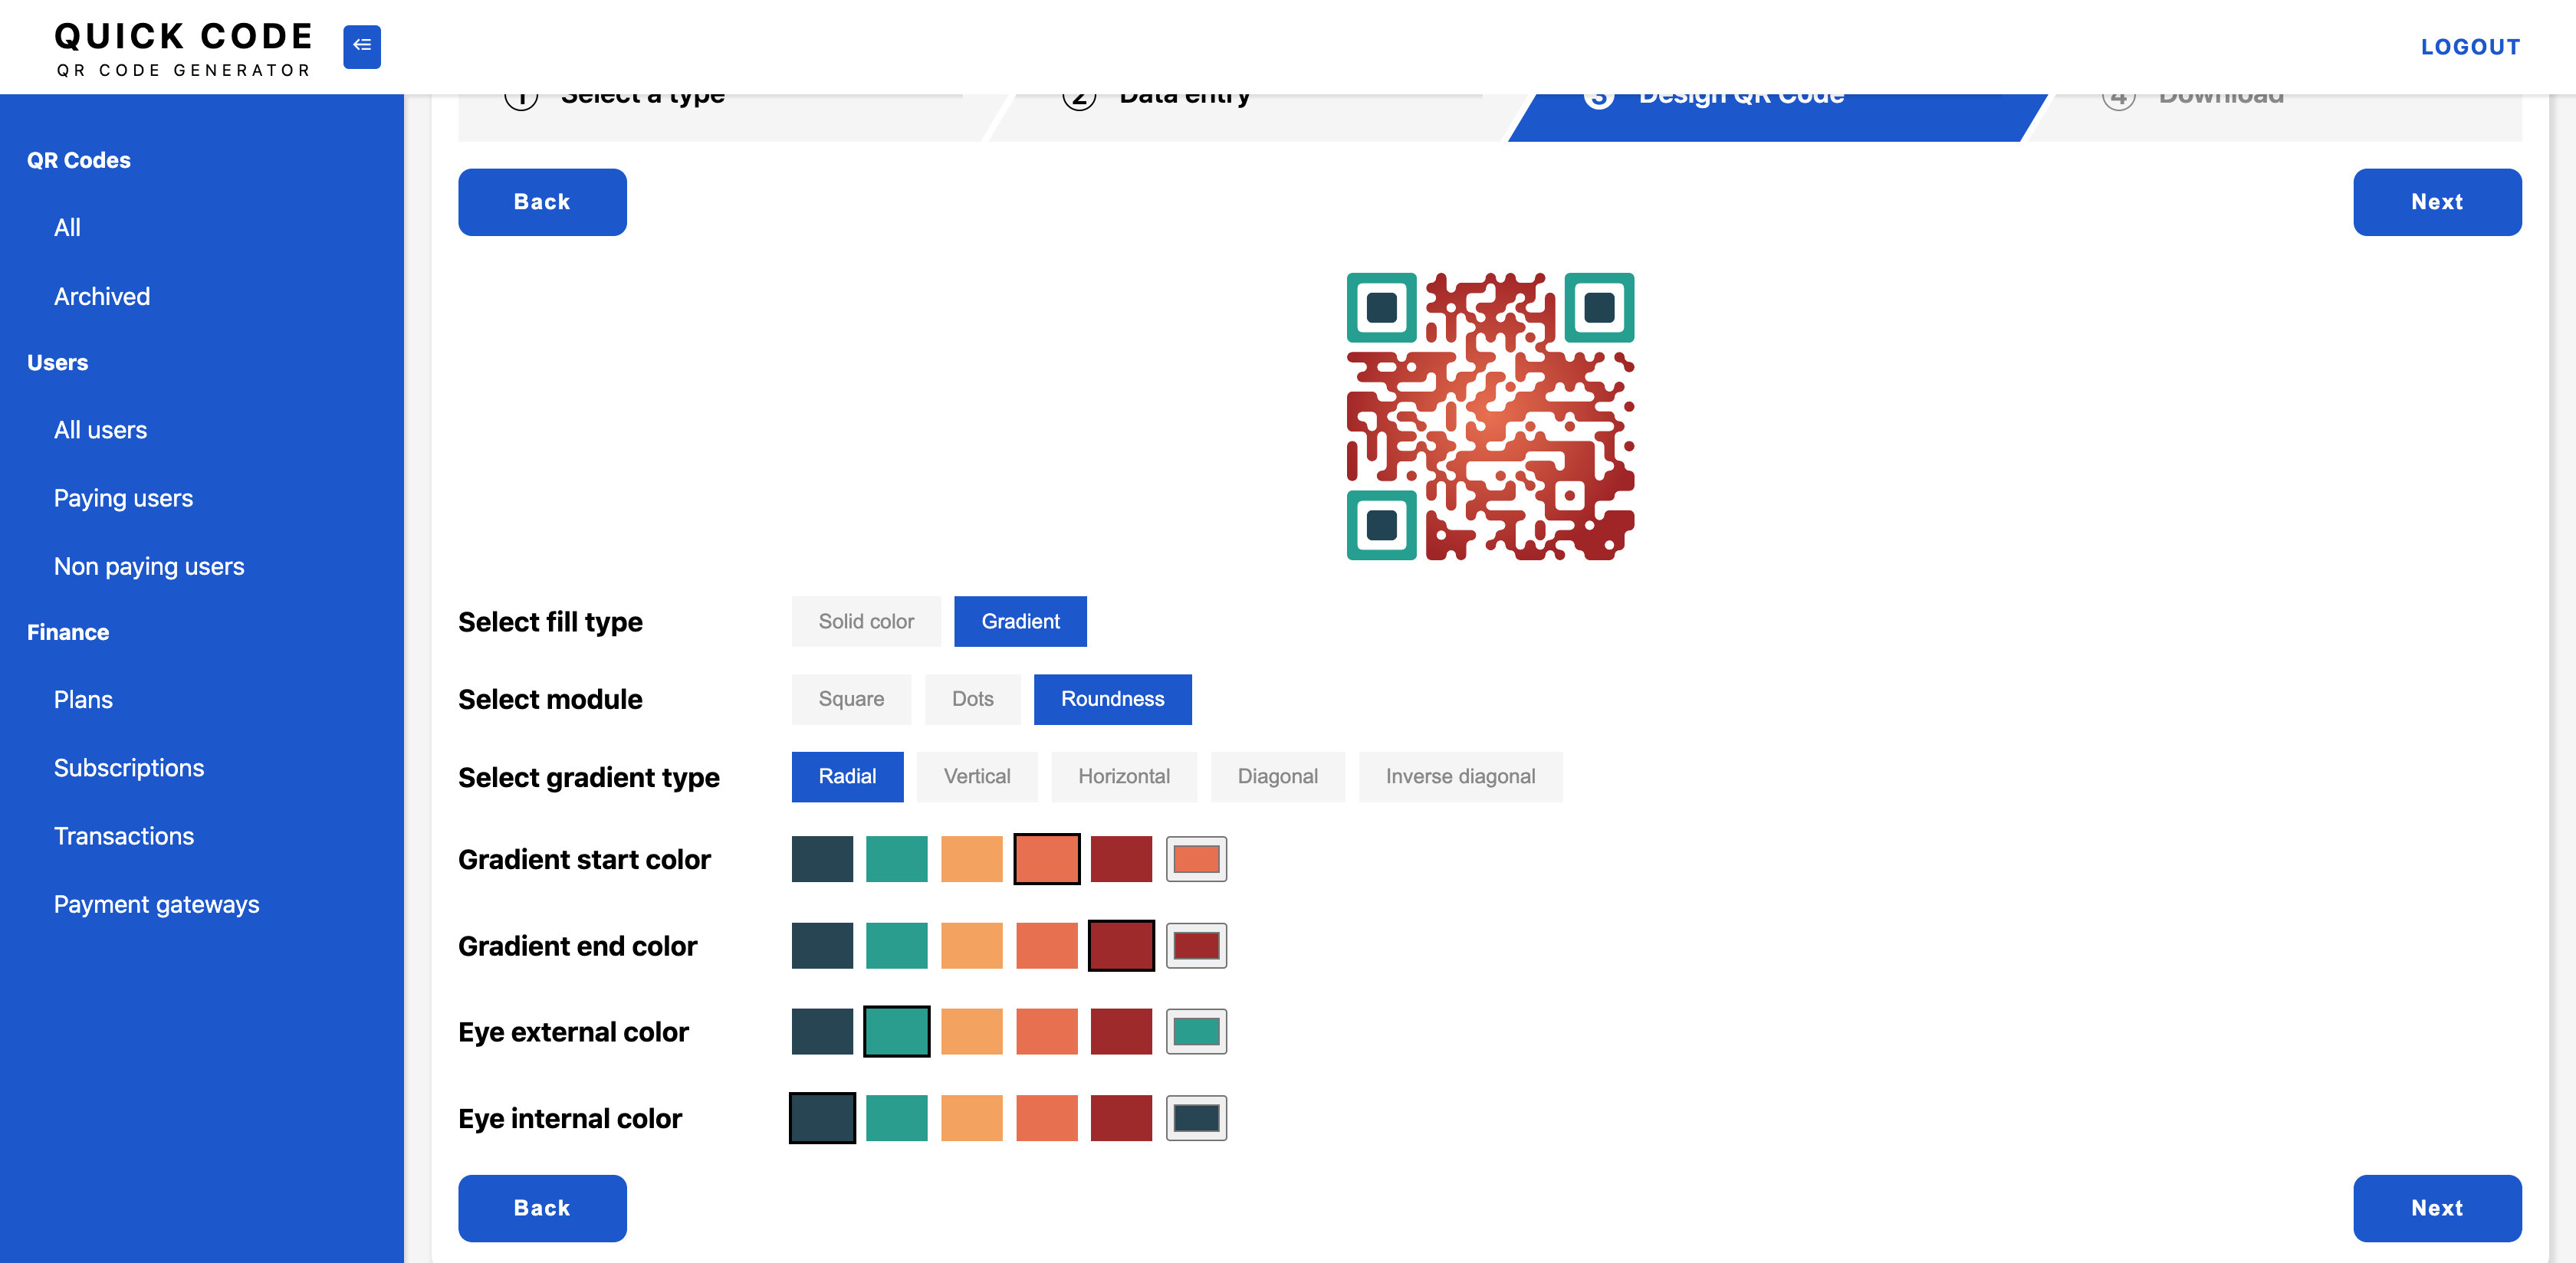Pick dark navy Gradient end color

click(822, 946)
